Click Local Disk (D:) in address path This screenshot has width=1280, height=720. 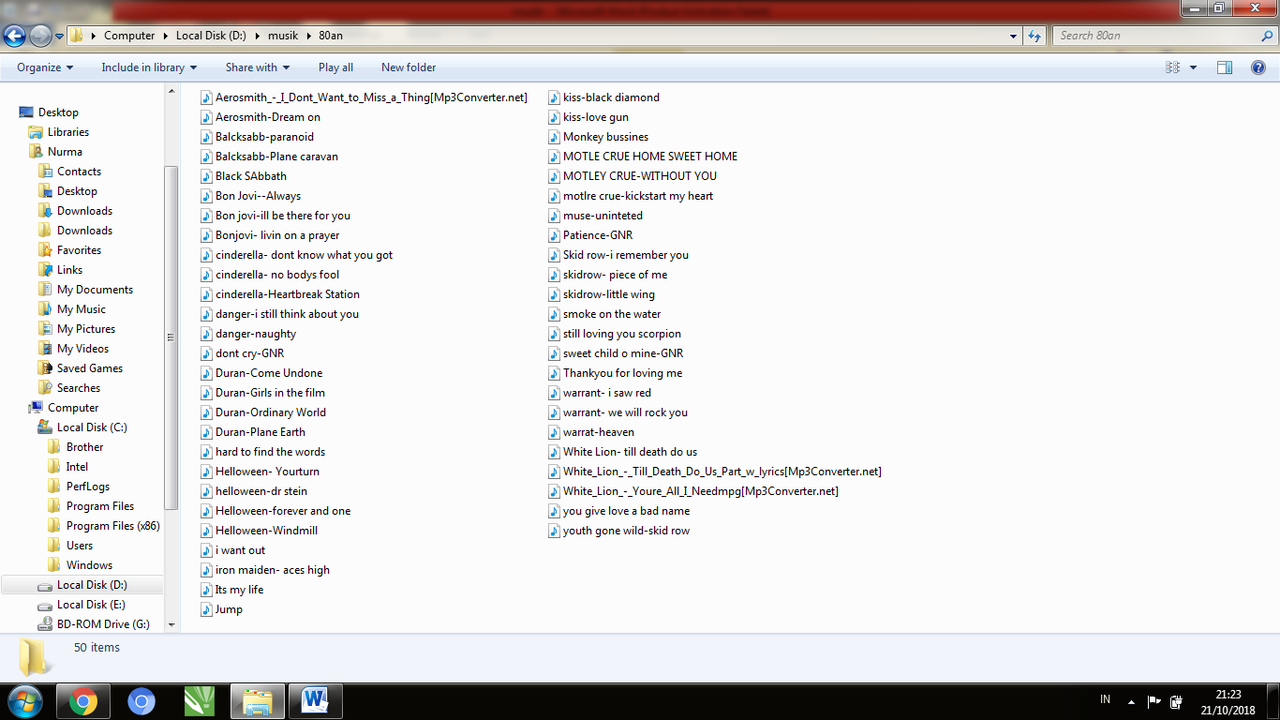coord(211,36)
